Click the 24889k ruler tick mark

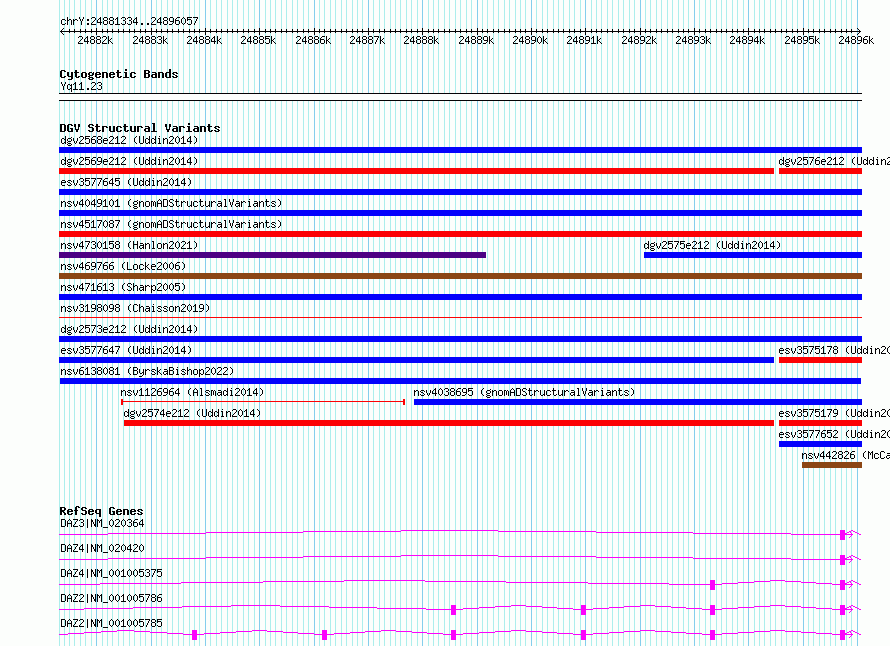tap(476, 31)
